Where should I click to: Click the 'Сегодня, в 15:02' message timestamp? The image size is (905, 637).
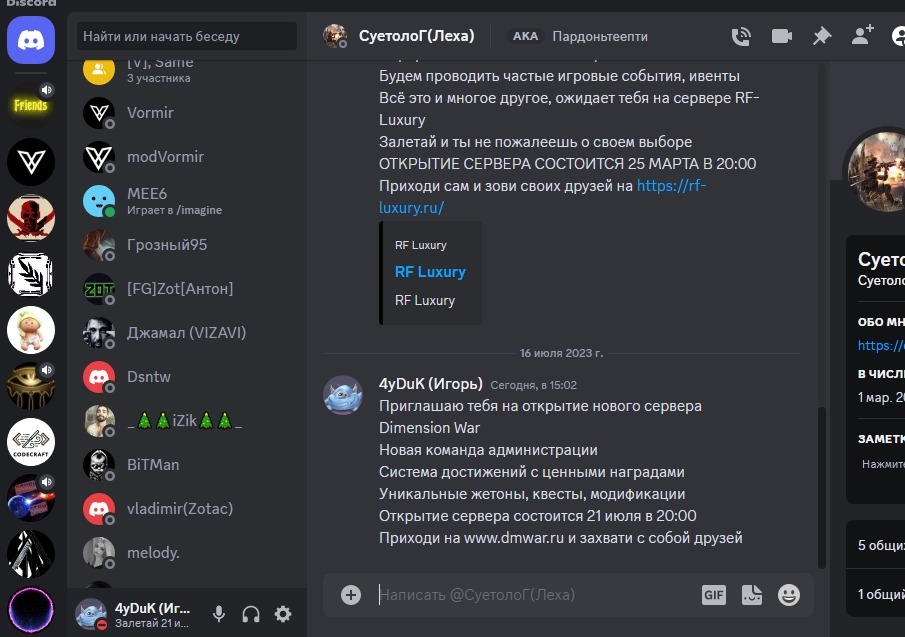pyautogui.click(x=533, y=385)
